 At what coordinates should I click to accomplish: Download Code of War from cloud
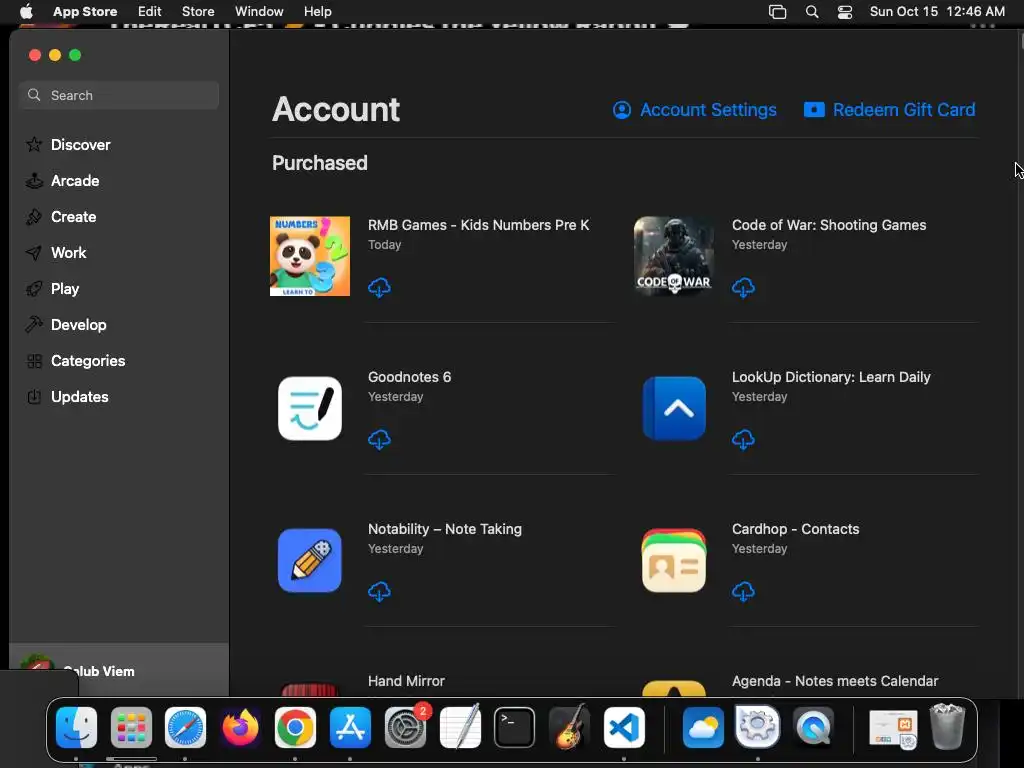point(743,287)
